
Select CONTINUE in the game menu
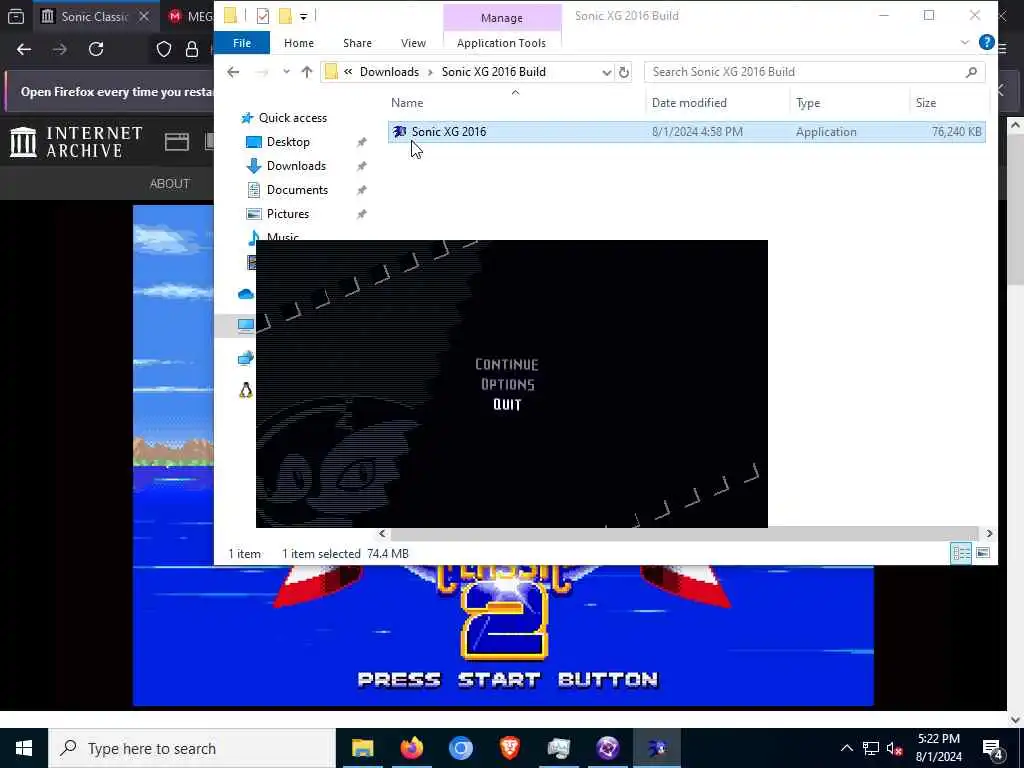pos(507,364)
